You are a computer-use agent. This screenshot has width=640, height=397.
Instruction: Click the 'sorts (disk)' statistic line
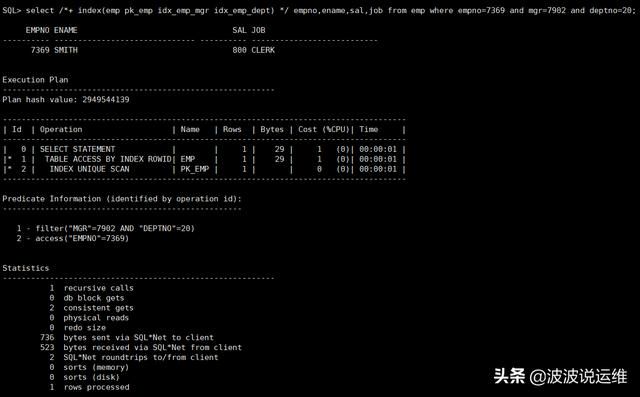pos(84,377)
